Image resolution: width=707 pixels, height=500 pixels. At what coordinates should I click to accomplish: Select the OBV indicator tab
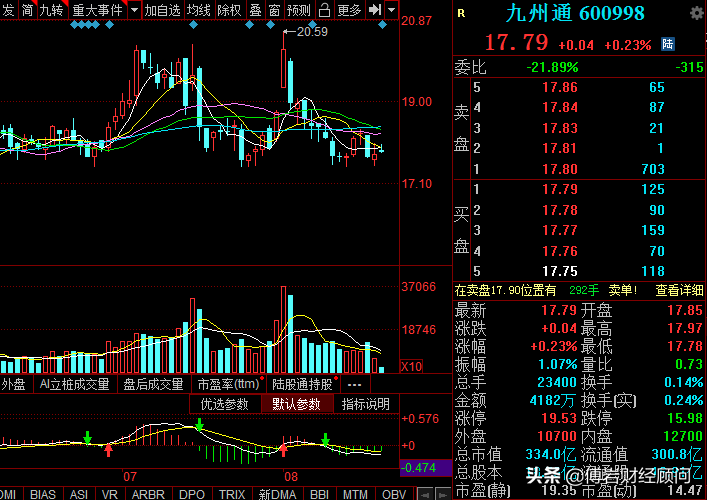pos(394,494)
